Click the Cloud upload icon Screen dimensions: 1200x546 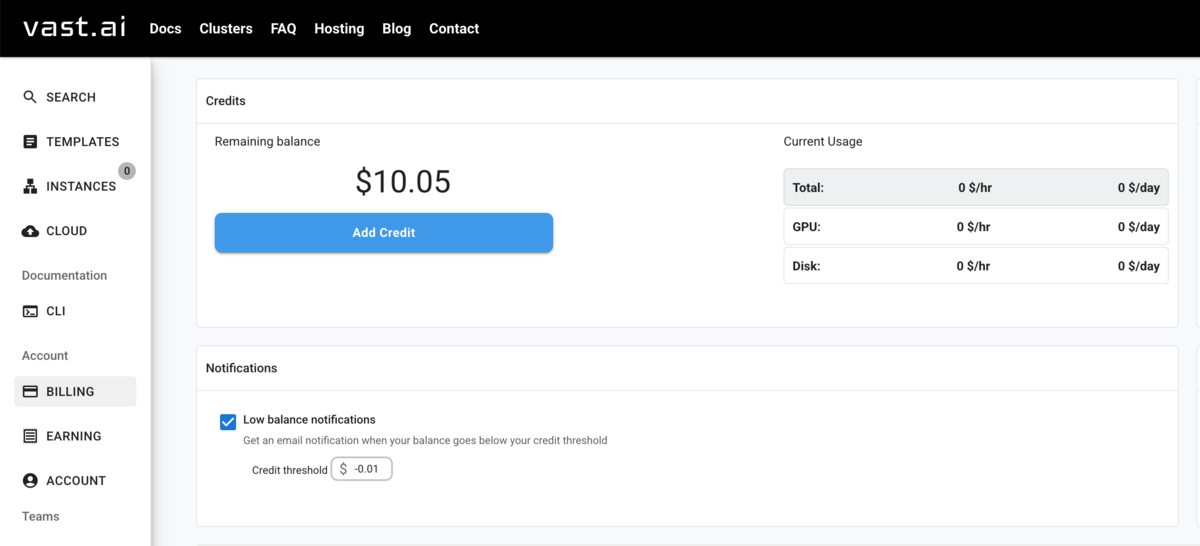(30, 231)
